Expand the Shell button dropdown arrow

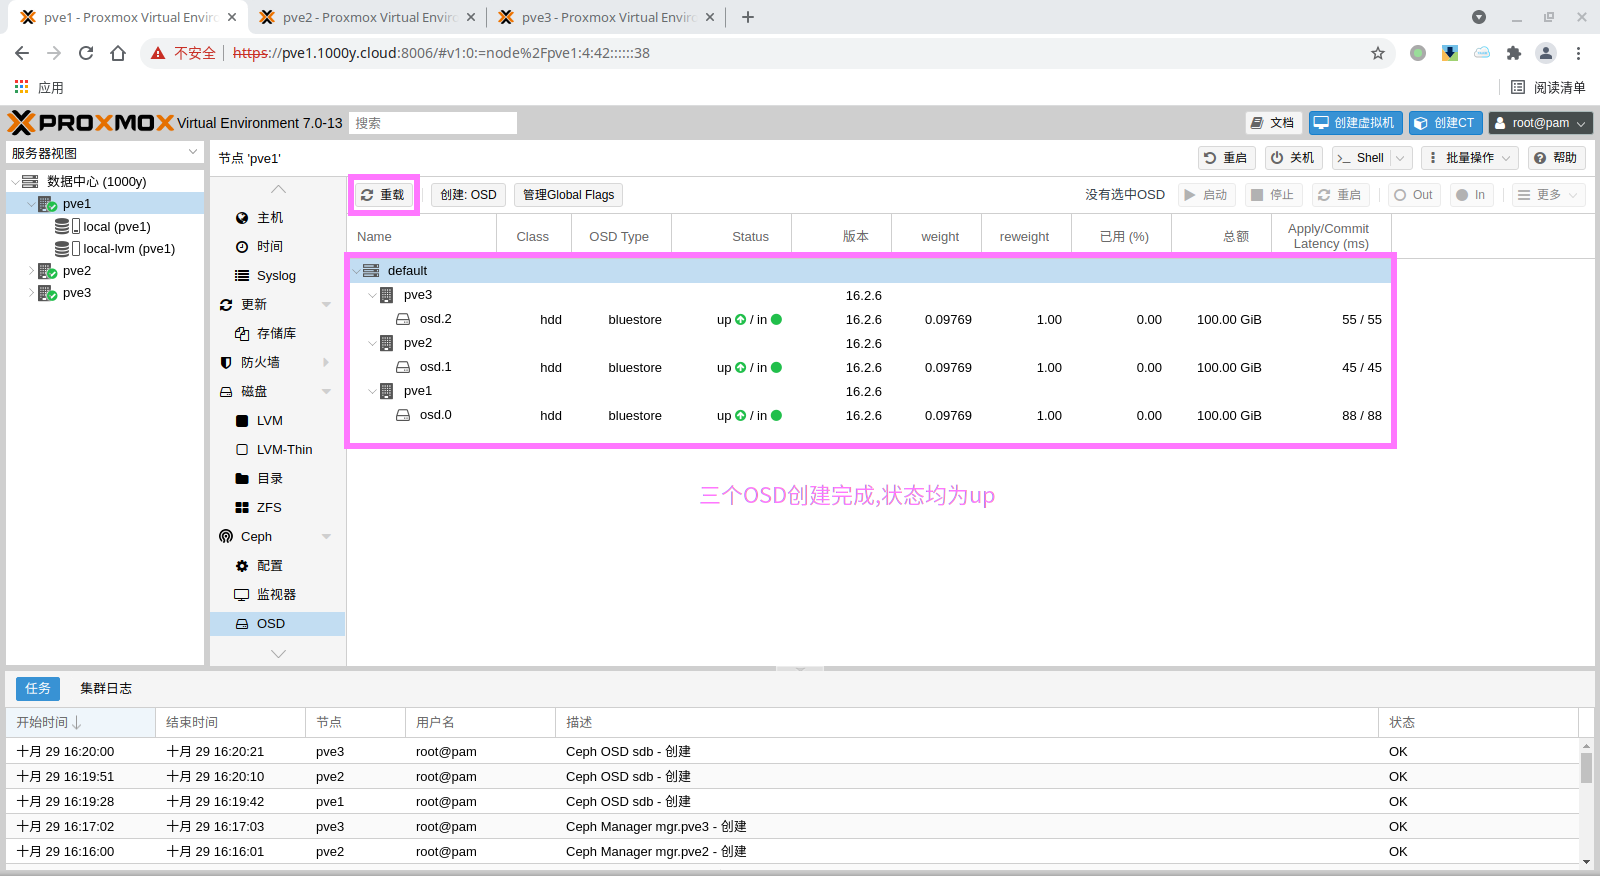(1400, 158)
